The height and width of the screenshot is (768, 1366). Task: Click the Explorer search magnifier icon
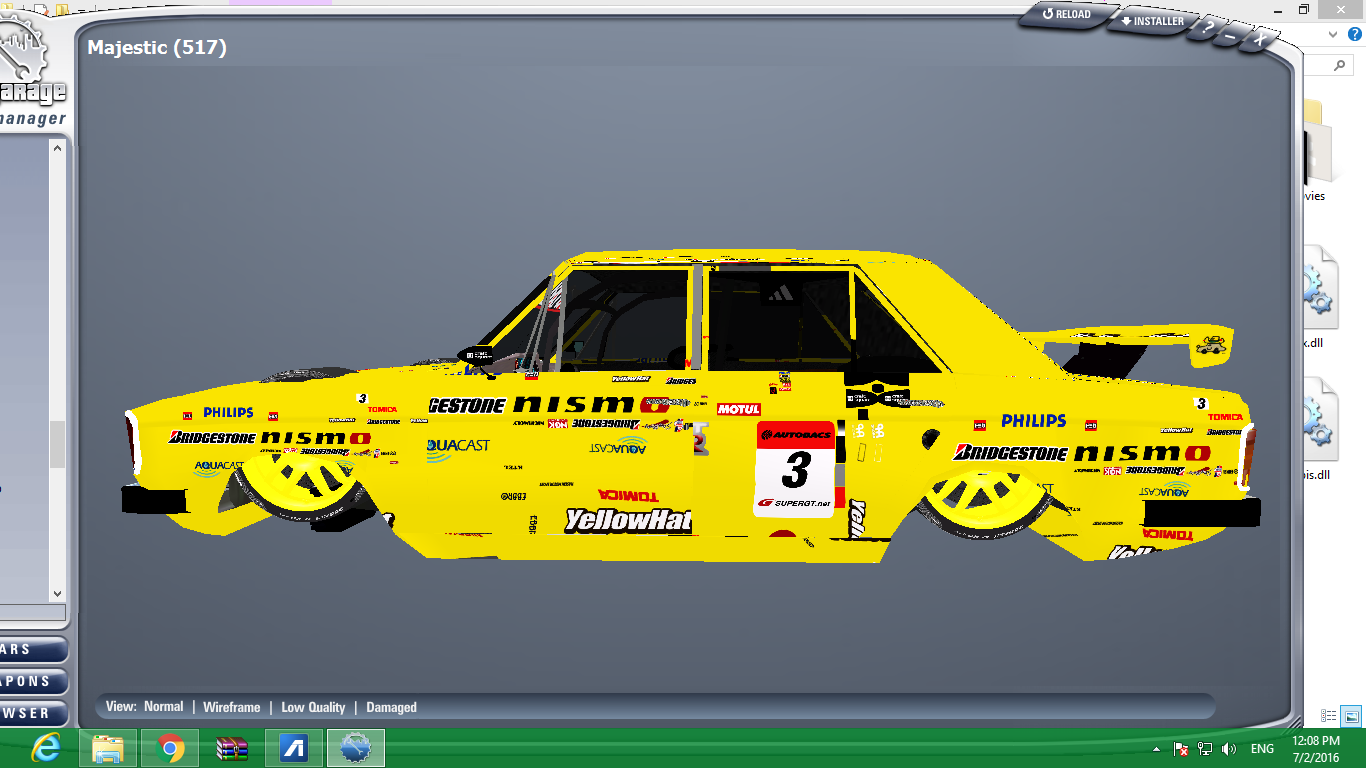point(1342,65)
